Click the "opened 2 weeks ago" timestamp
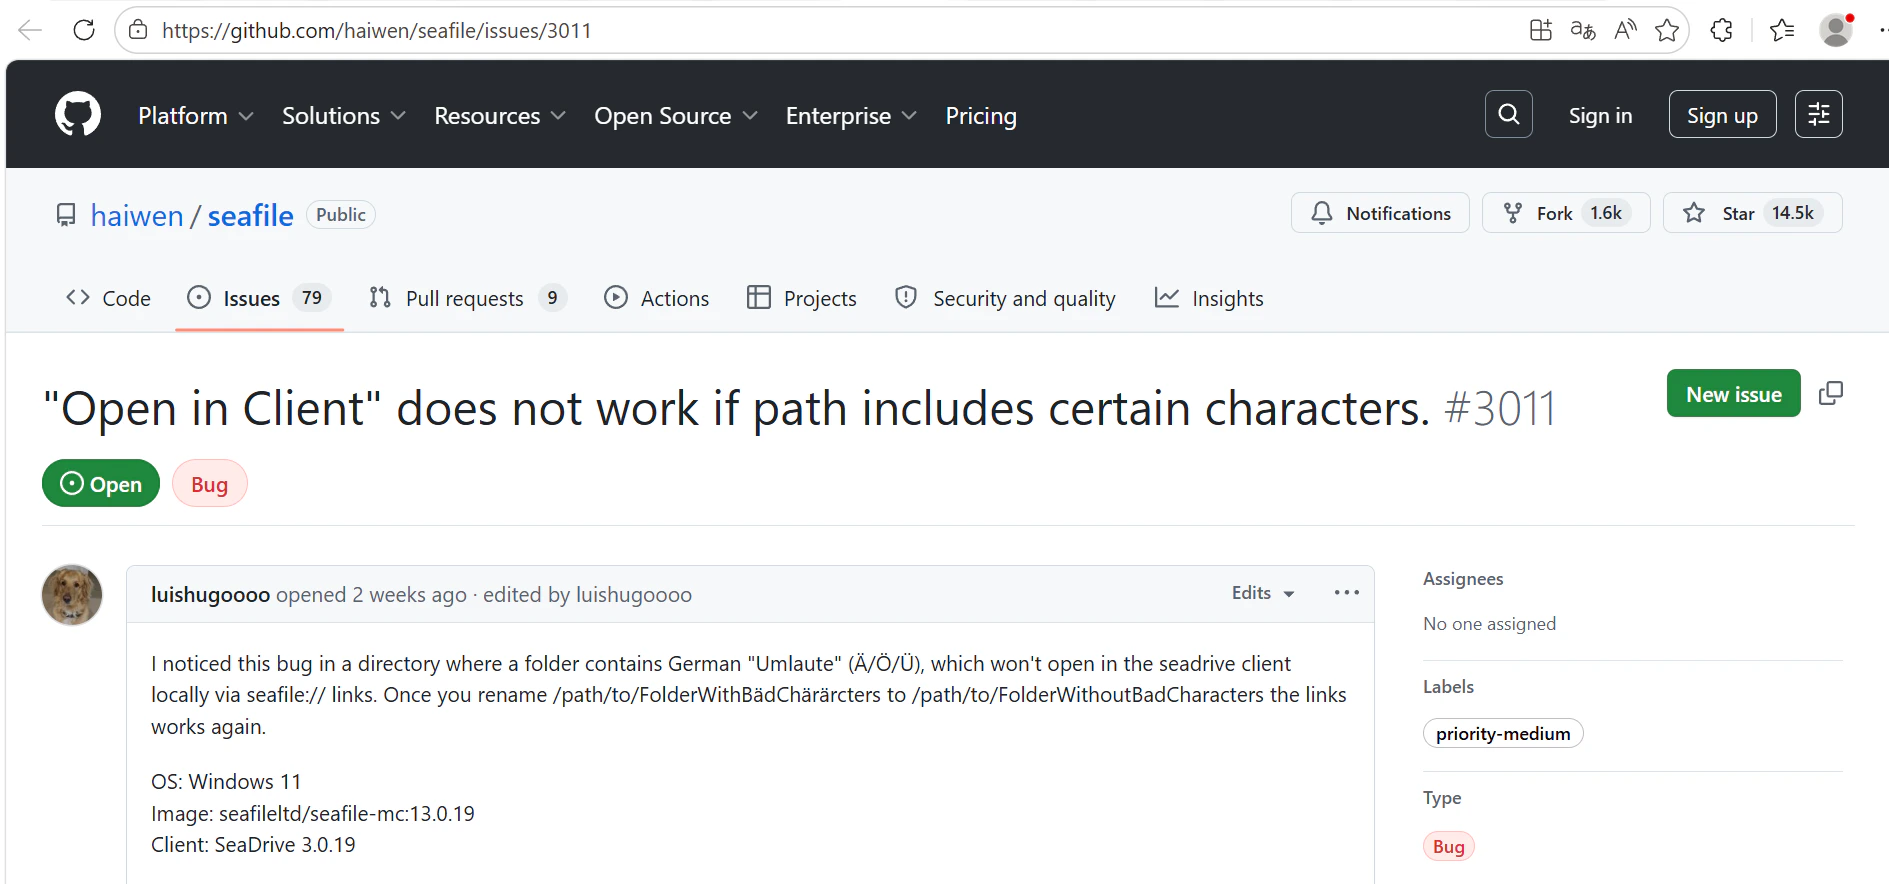The image size is (1889, 884). (x=372, y=594)
